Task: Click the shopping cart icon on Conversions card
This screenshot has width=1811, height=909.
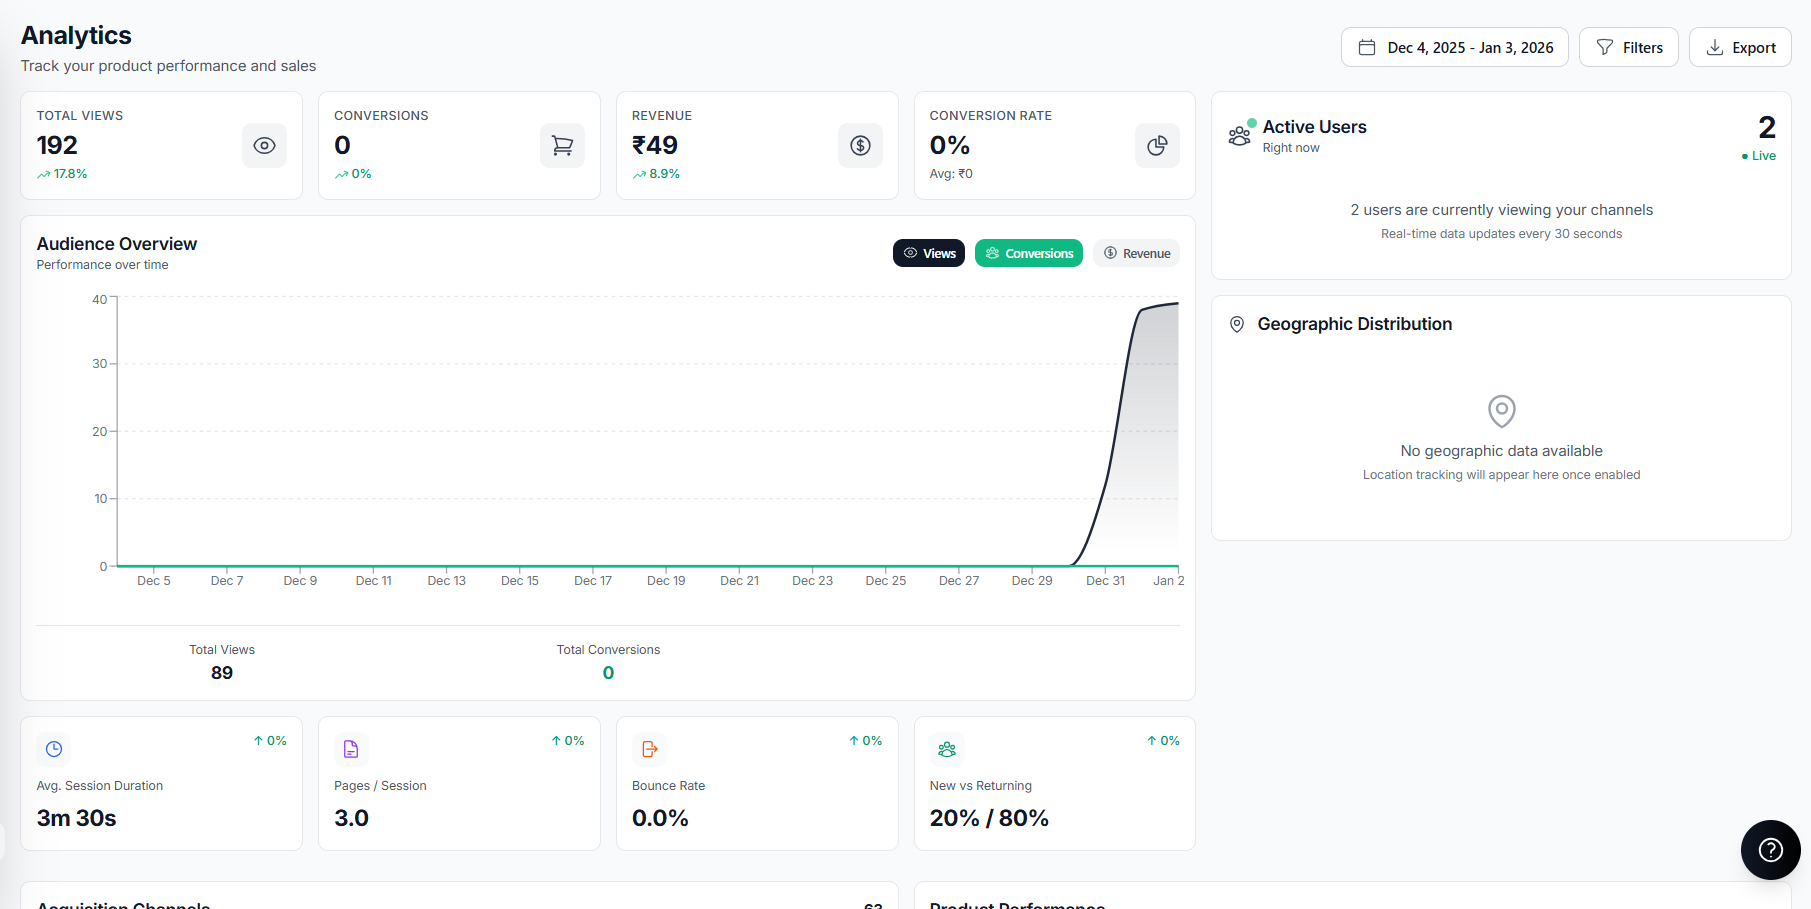Action: pos(562,145)
